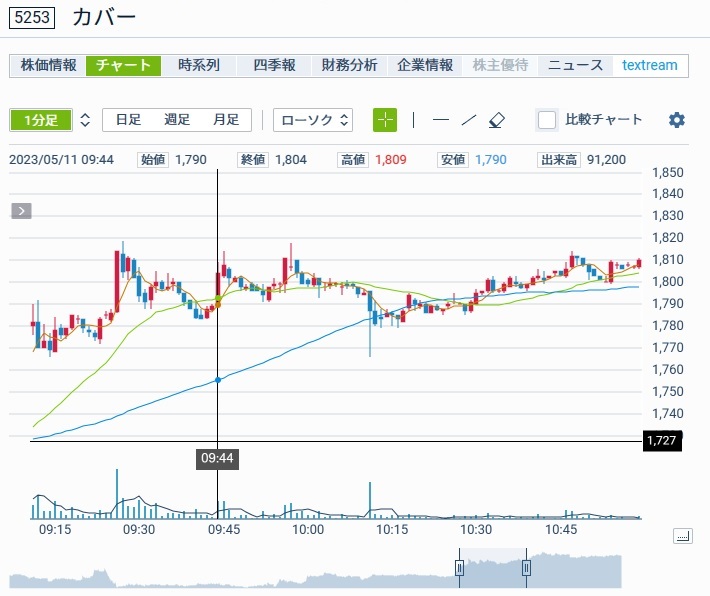
Task: Select the diagonal trend line tool
Action: click(468, 120)
